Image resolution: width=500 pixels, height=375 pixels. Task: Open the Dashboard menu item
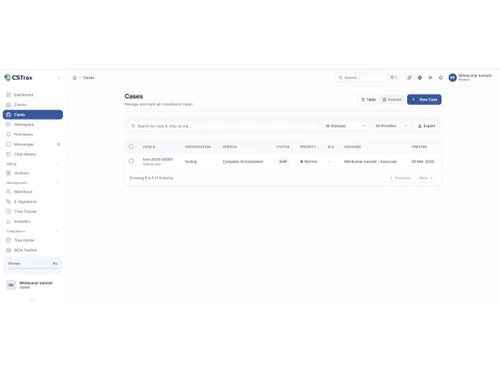click(x=33, y=95)
